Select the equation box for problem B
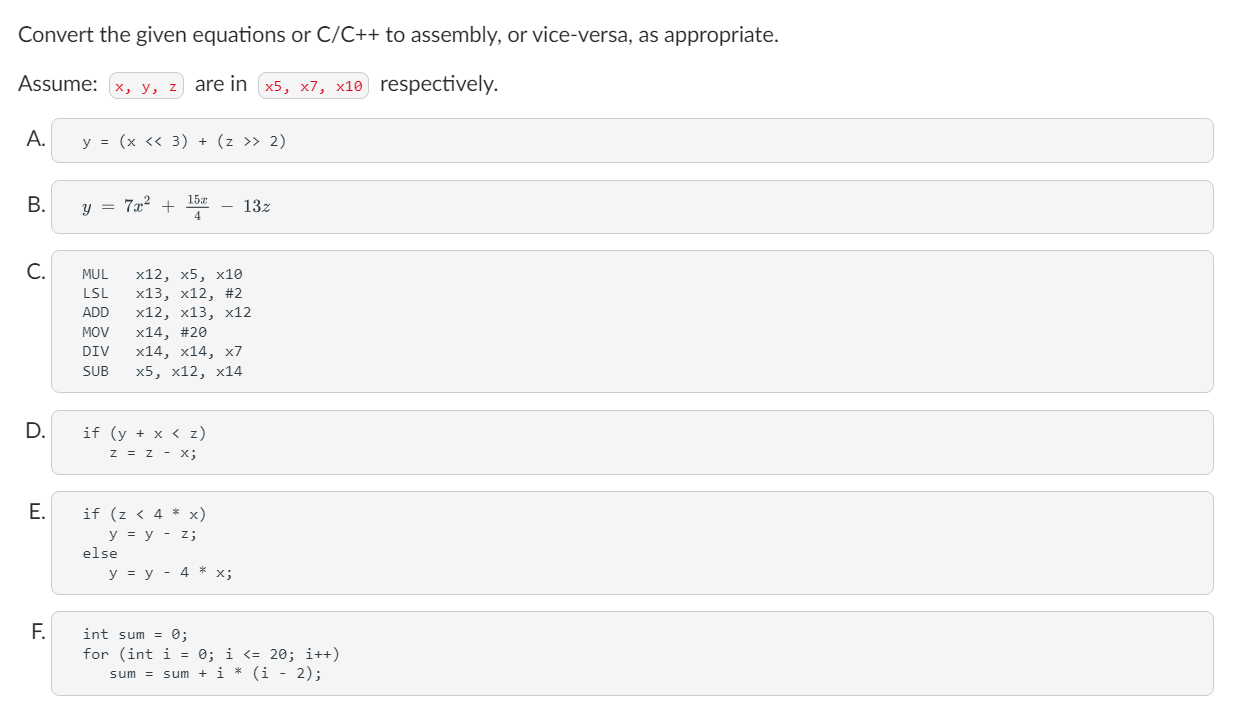This screenshot has width=1243, height=709. point(632,207)
